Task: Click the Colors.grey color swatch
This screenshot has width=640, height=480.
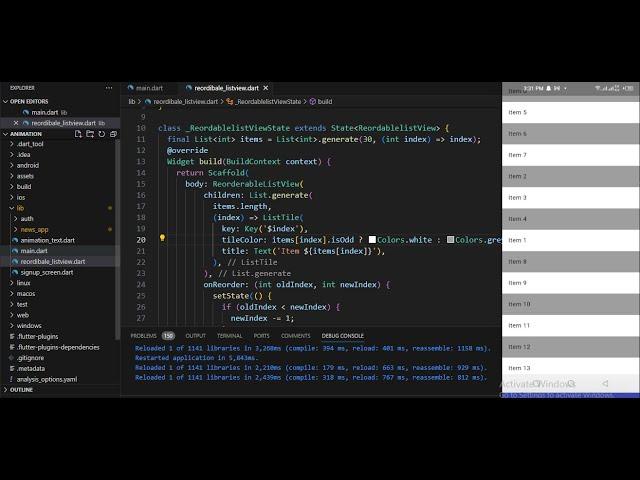Action: point(450,240)
